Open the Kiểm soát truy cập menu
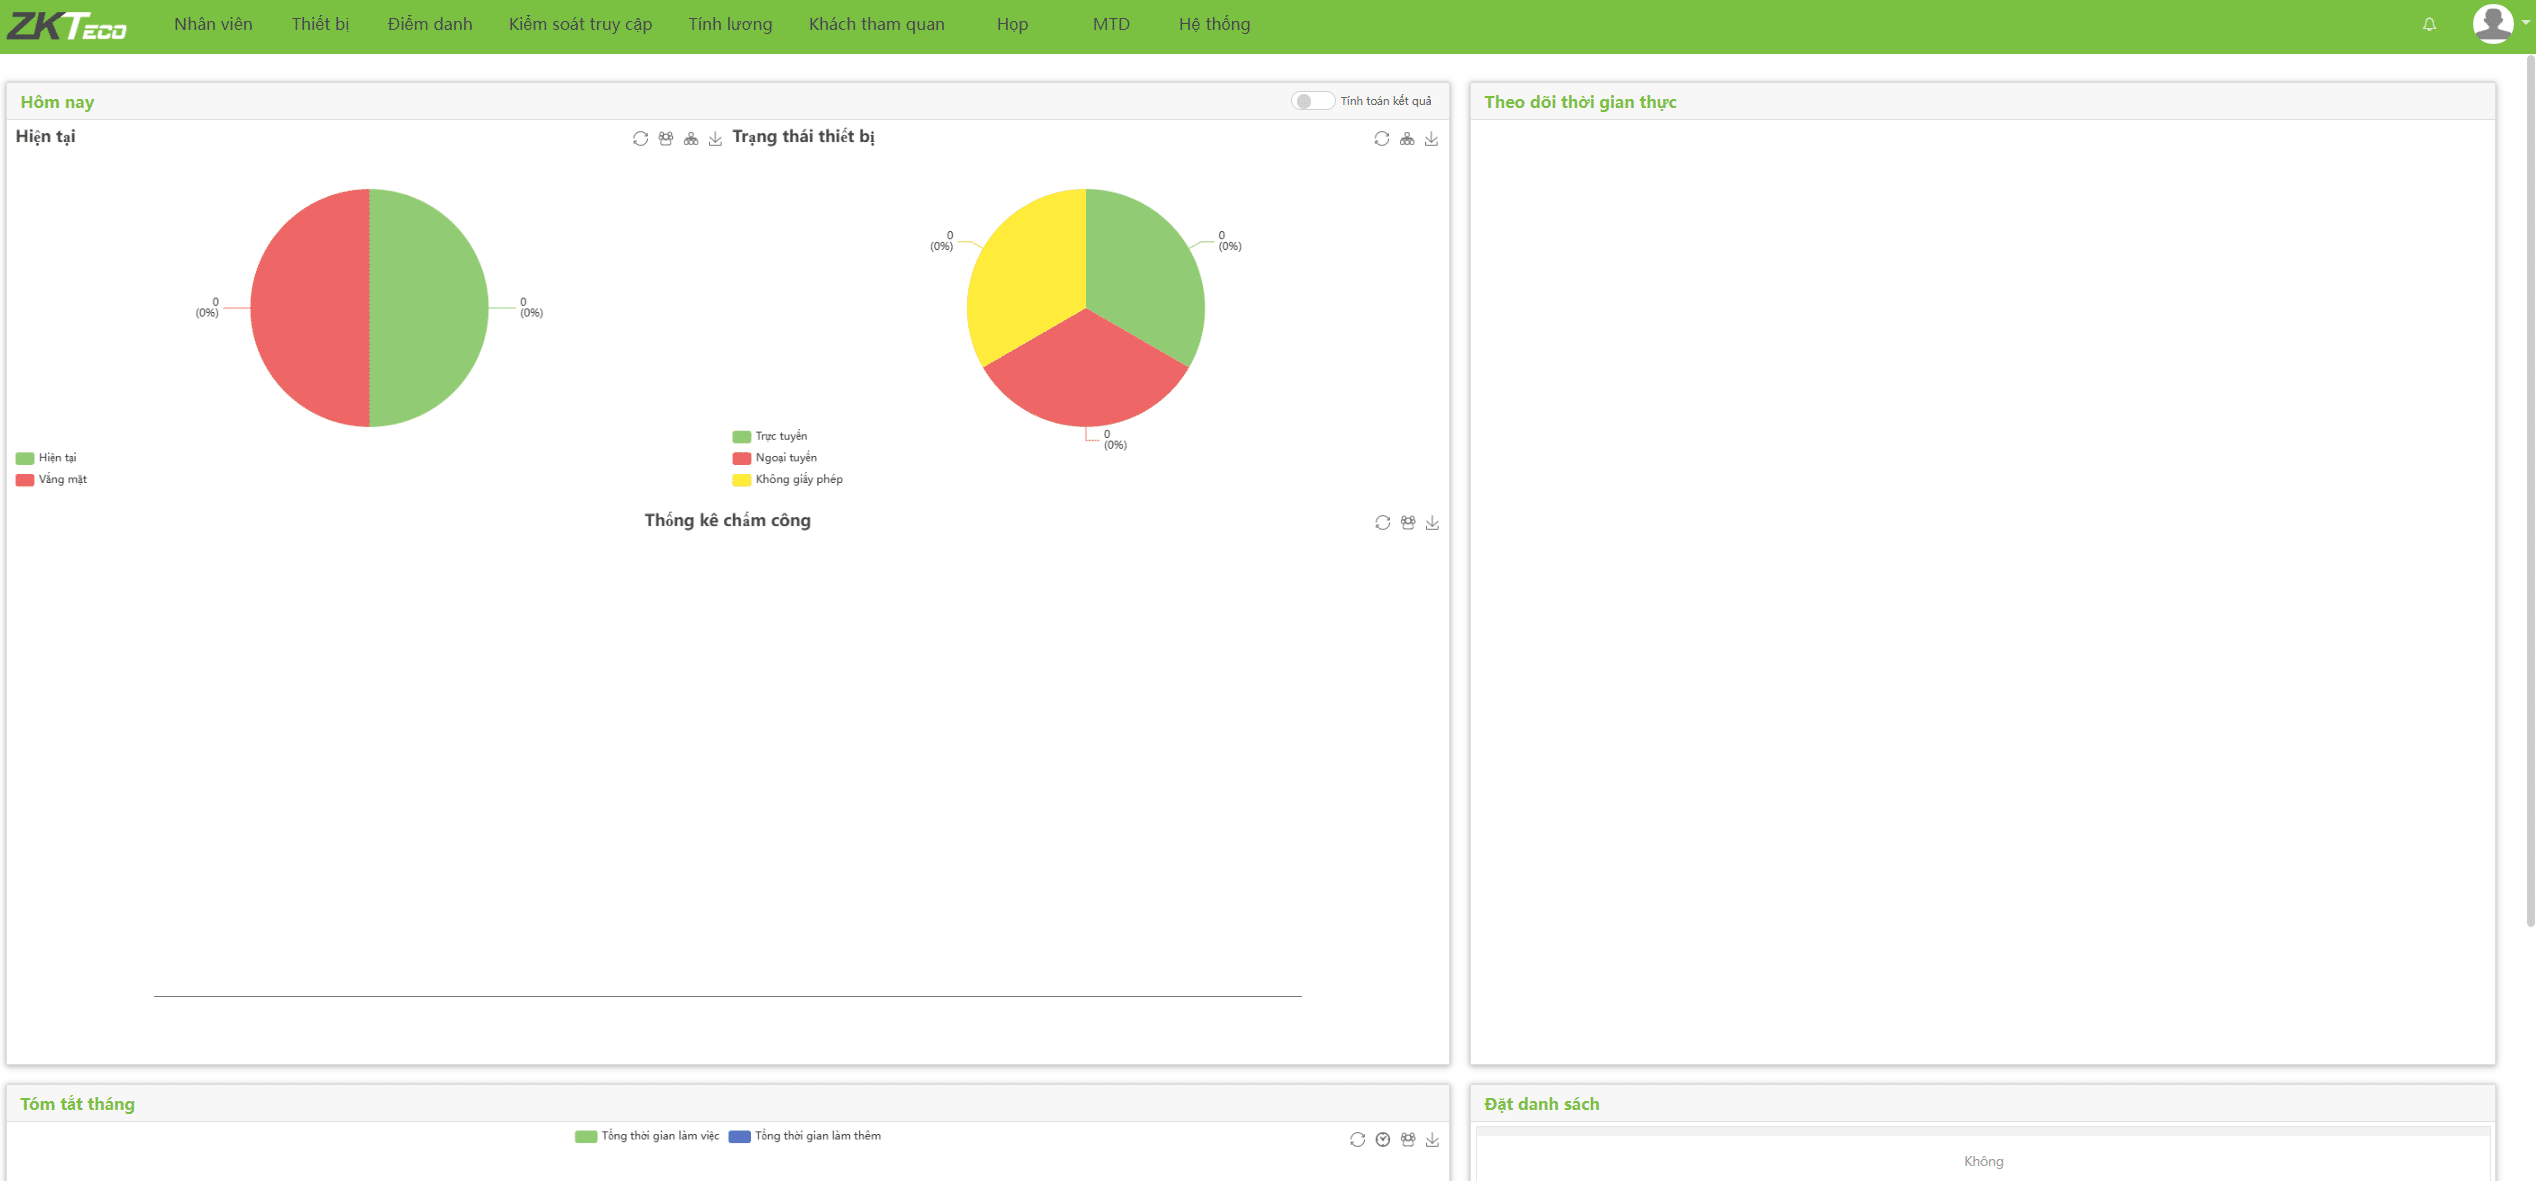Screen dimensions: 2536x1181 coord(580,24)
